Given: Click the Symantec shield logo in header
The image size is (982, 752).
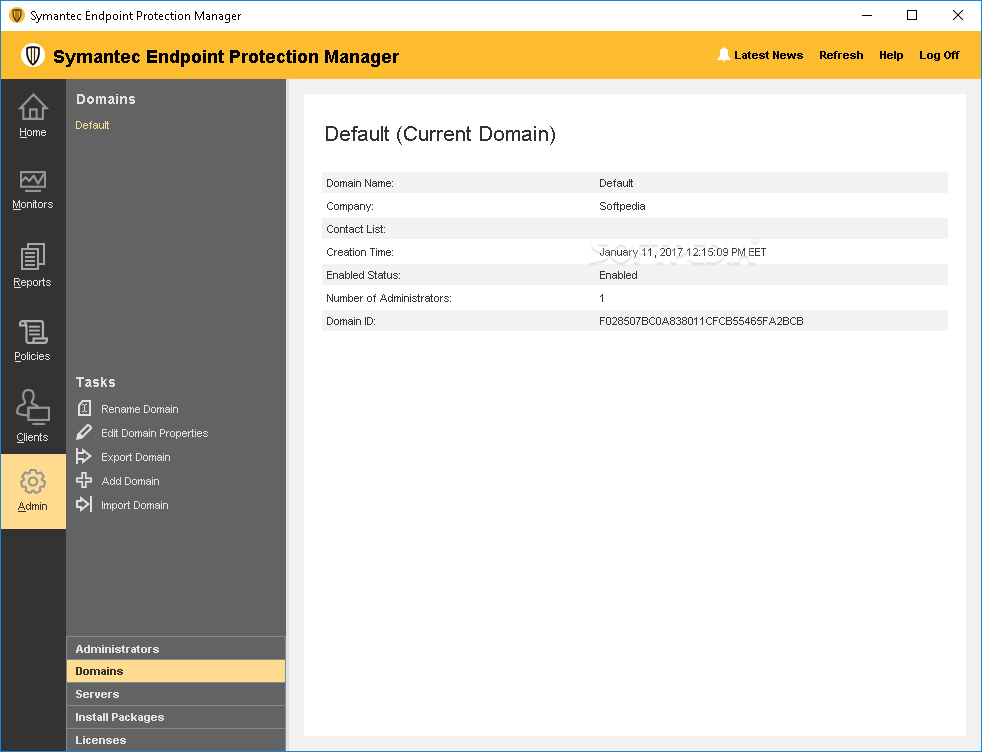Looking at the screenshot, I should tap(33, 55).
